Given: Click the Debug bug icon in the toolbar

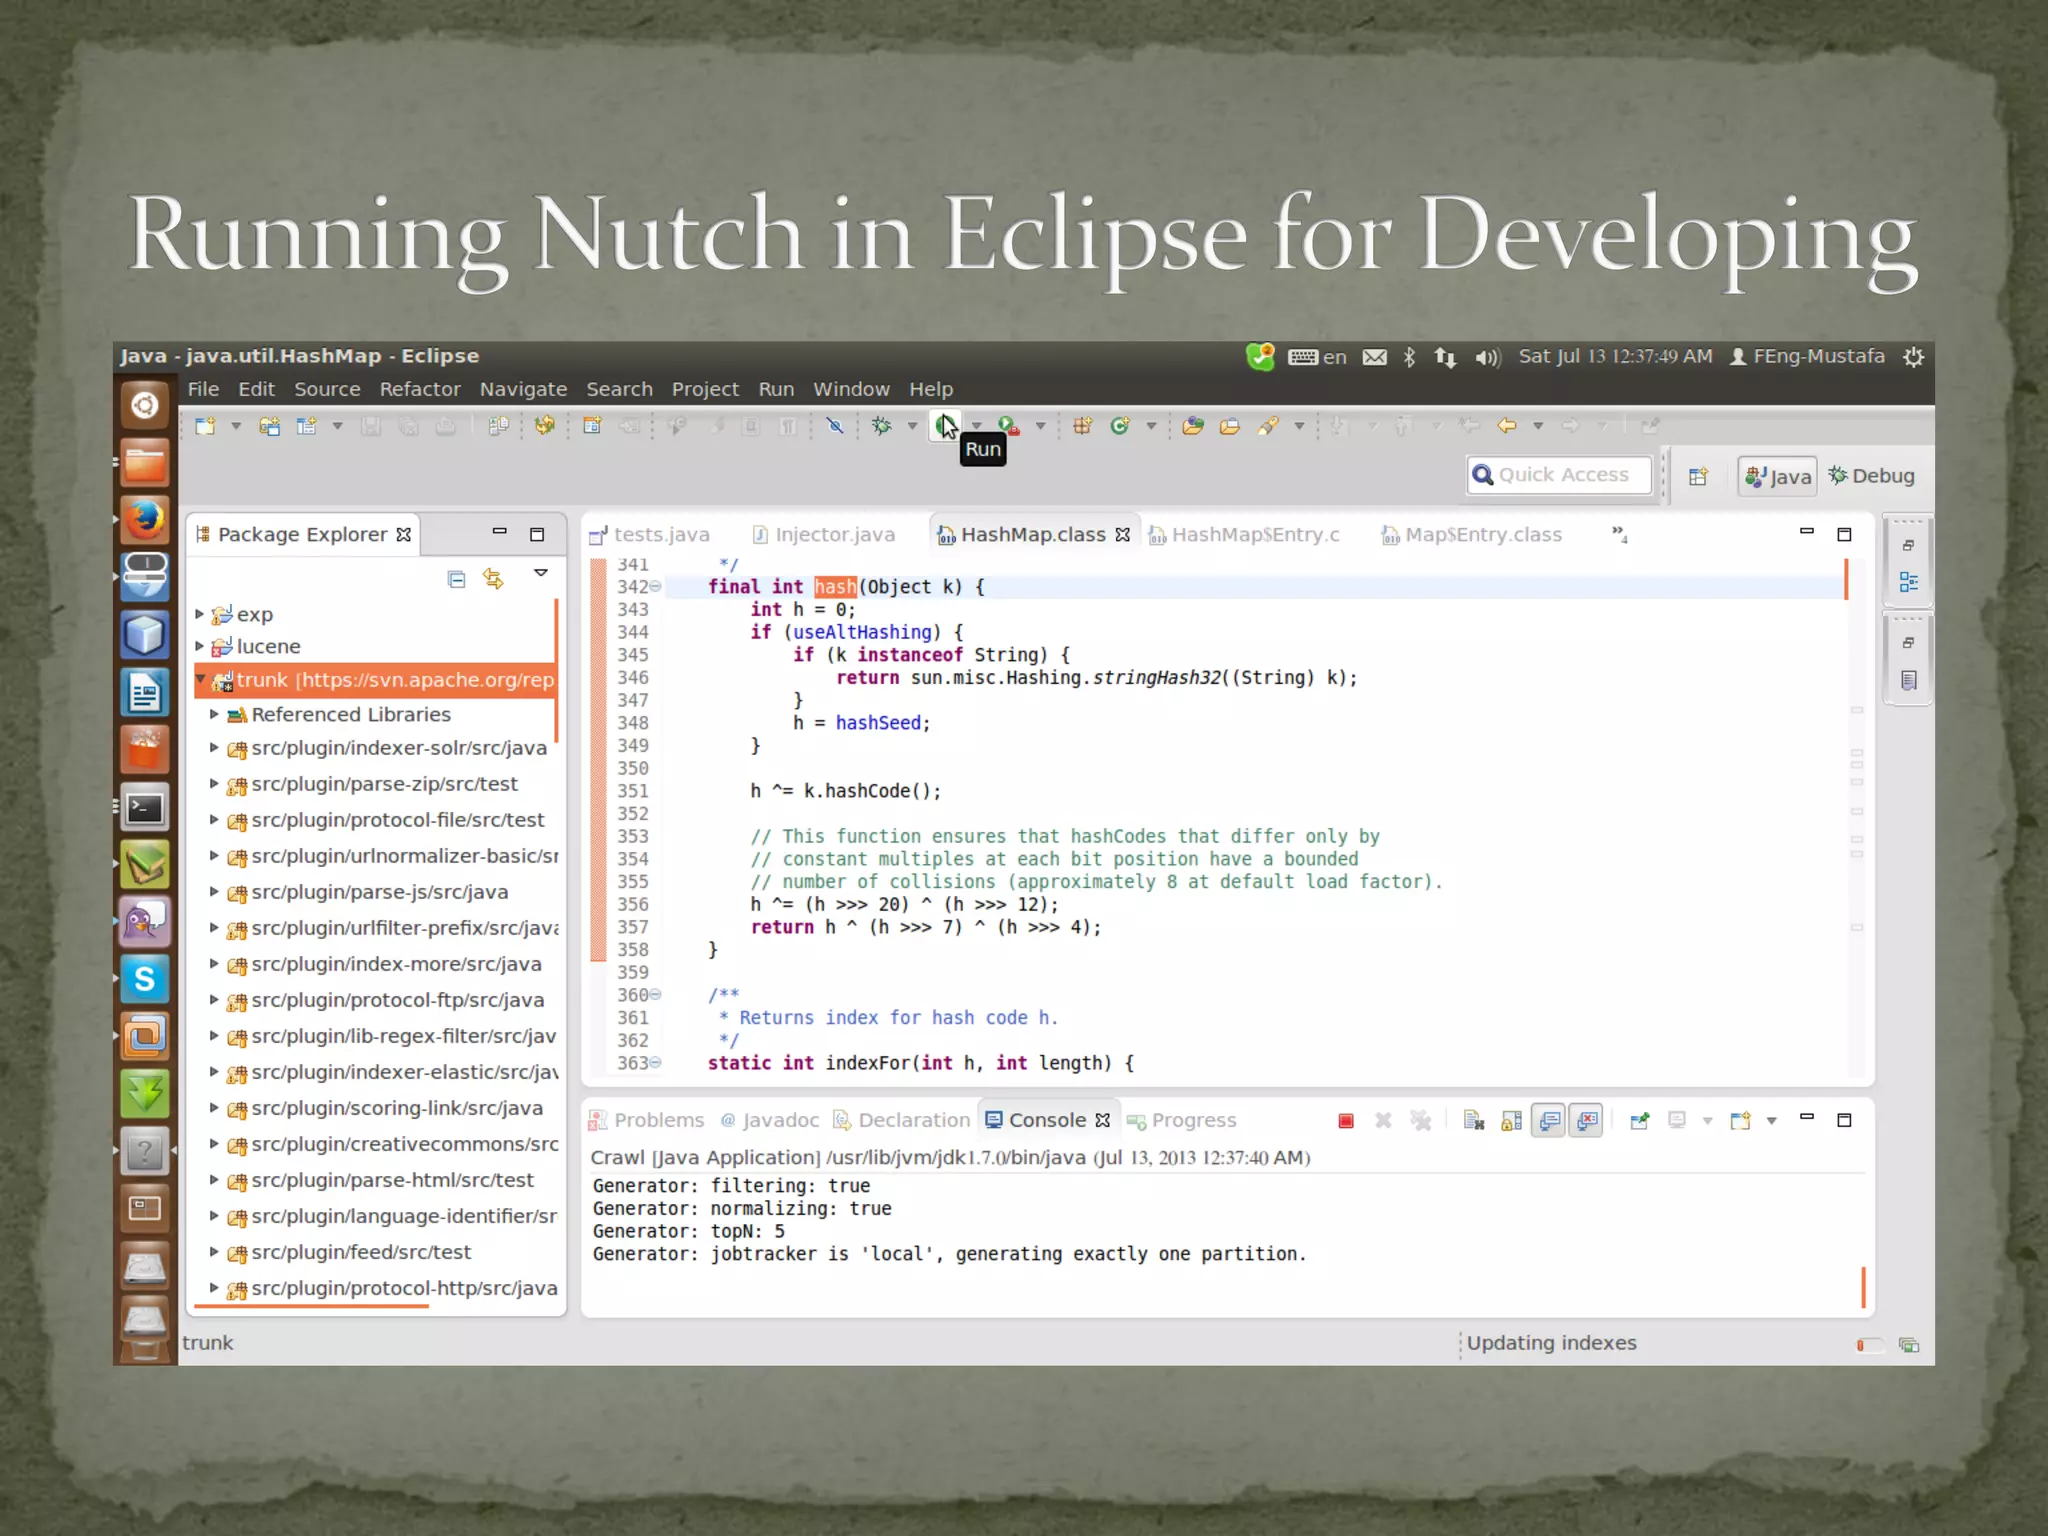Looking at the screenshot, I should tap(881, 426).
